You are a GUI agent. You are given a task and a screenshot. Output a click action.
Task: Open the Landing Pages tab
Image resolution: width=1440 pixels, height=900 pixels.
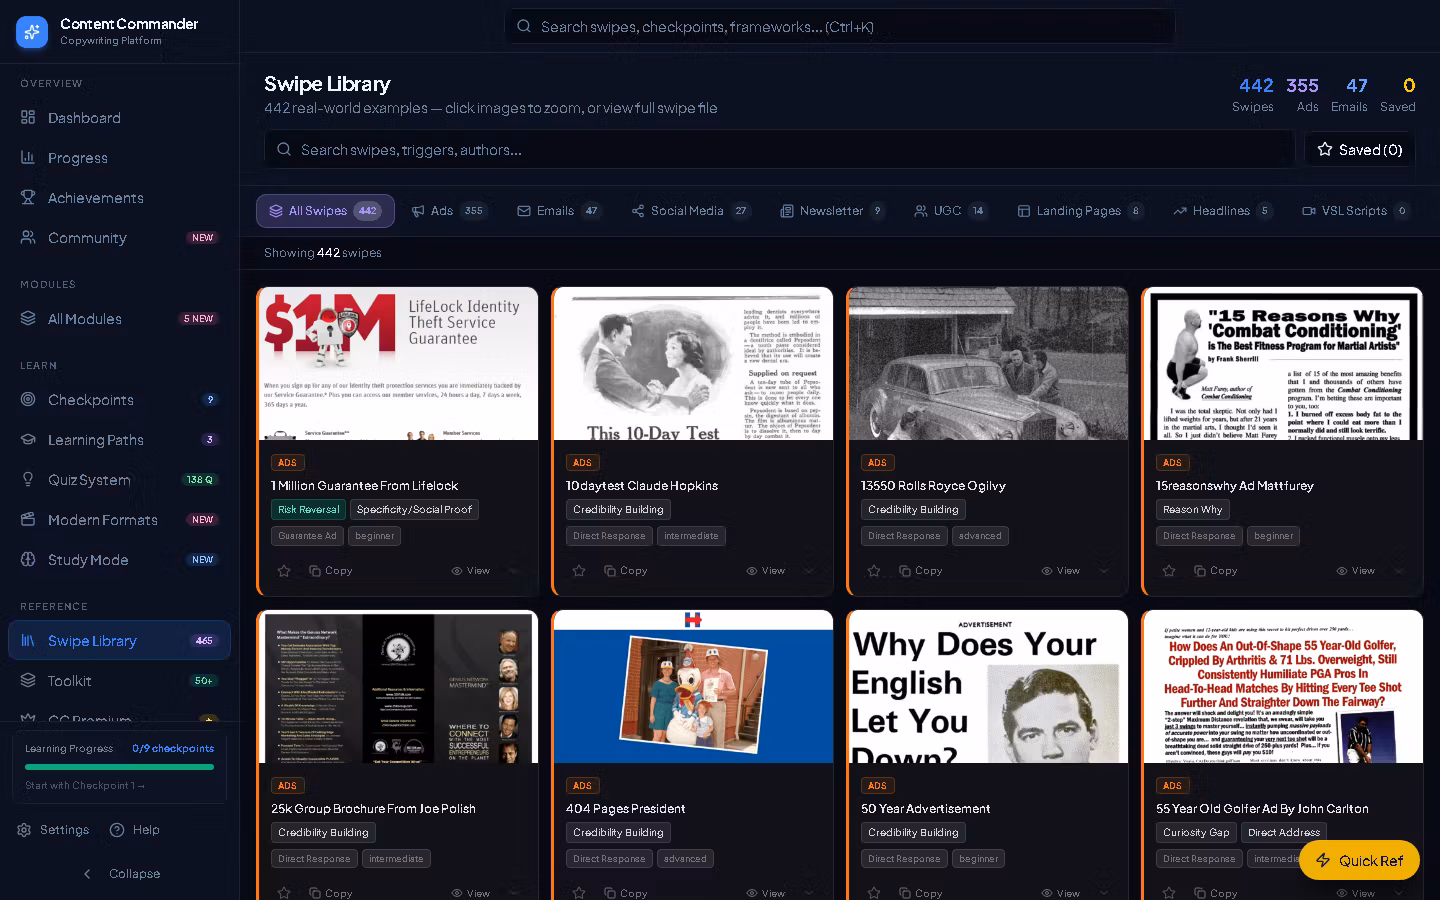(x=1080, y=211)
